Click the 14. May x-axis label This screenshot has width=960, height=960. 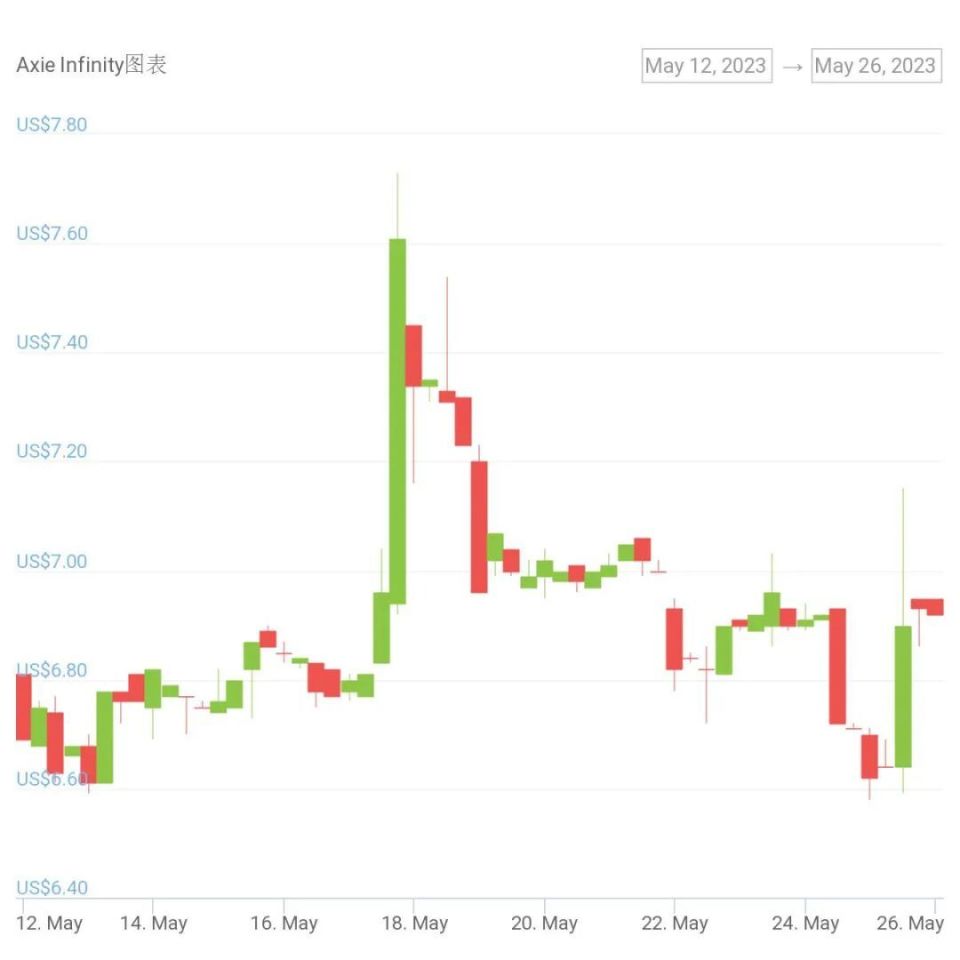[x=154, y=923]
